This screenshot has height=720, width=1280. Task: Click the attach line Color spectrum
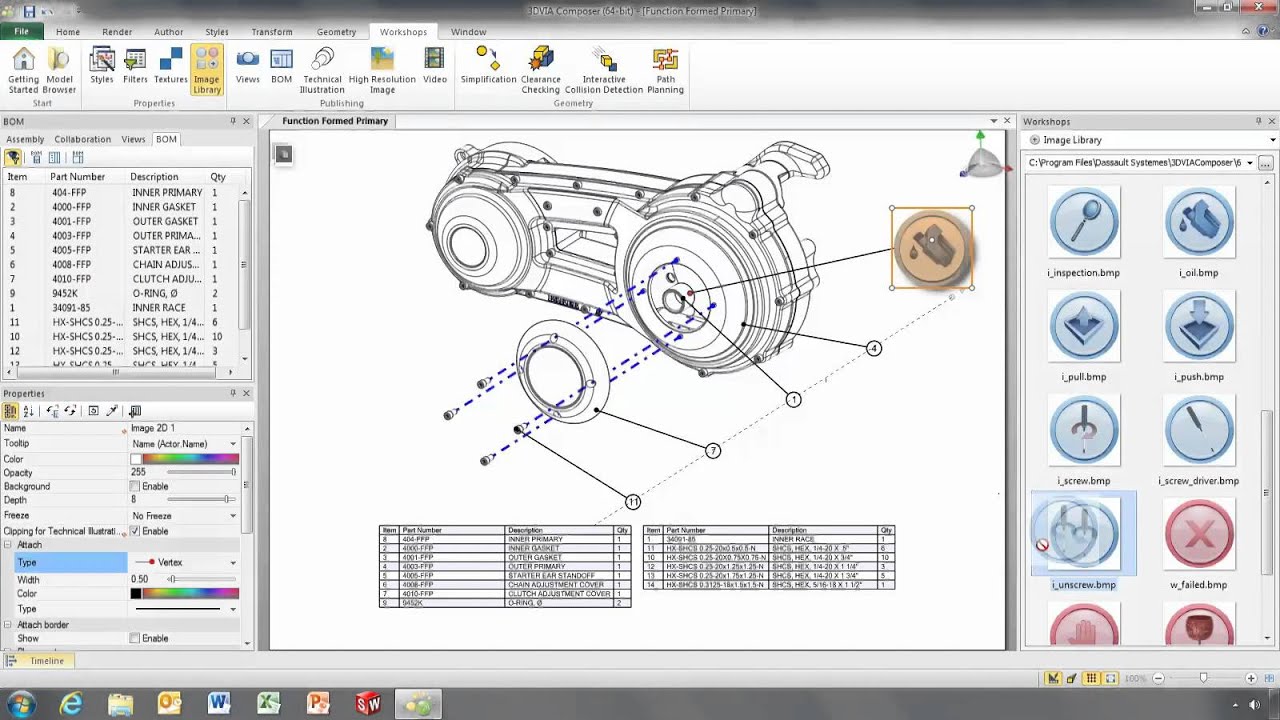pyautogui.click(x=190, y=594)
